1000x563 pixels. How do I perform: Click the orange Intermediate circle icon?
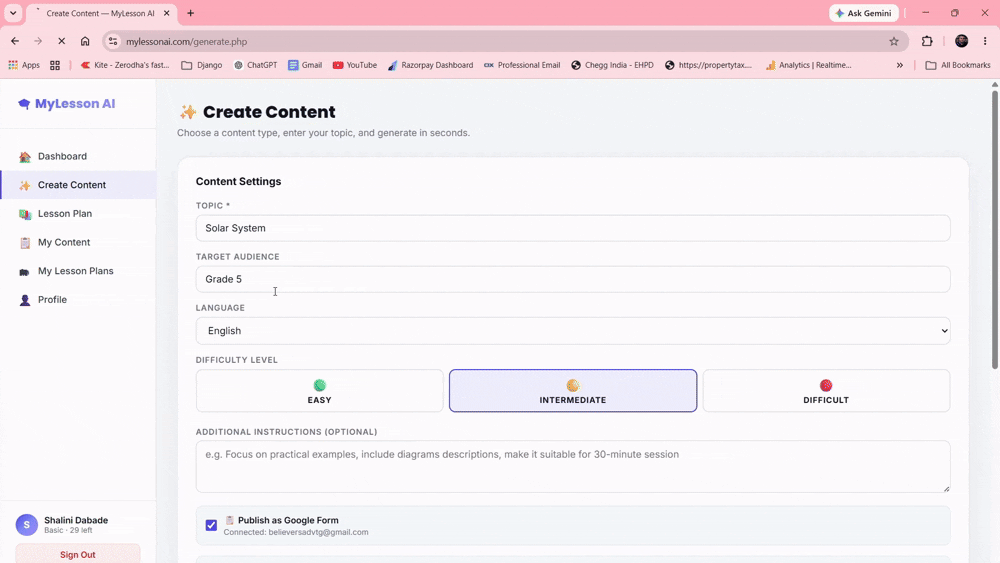573,385
